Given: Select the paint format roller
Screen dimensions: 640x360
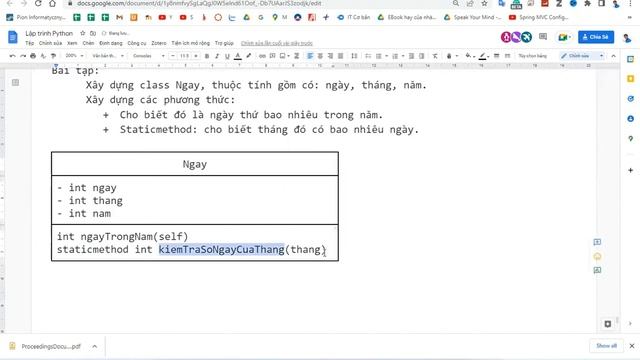Looking at the screenshot, I should point(53,56).
